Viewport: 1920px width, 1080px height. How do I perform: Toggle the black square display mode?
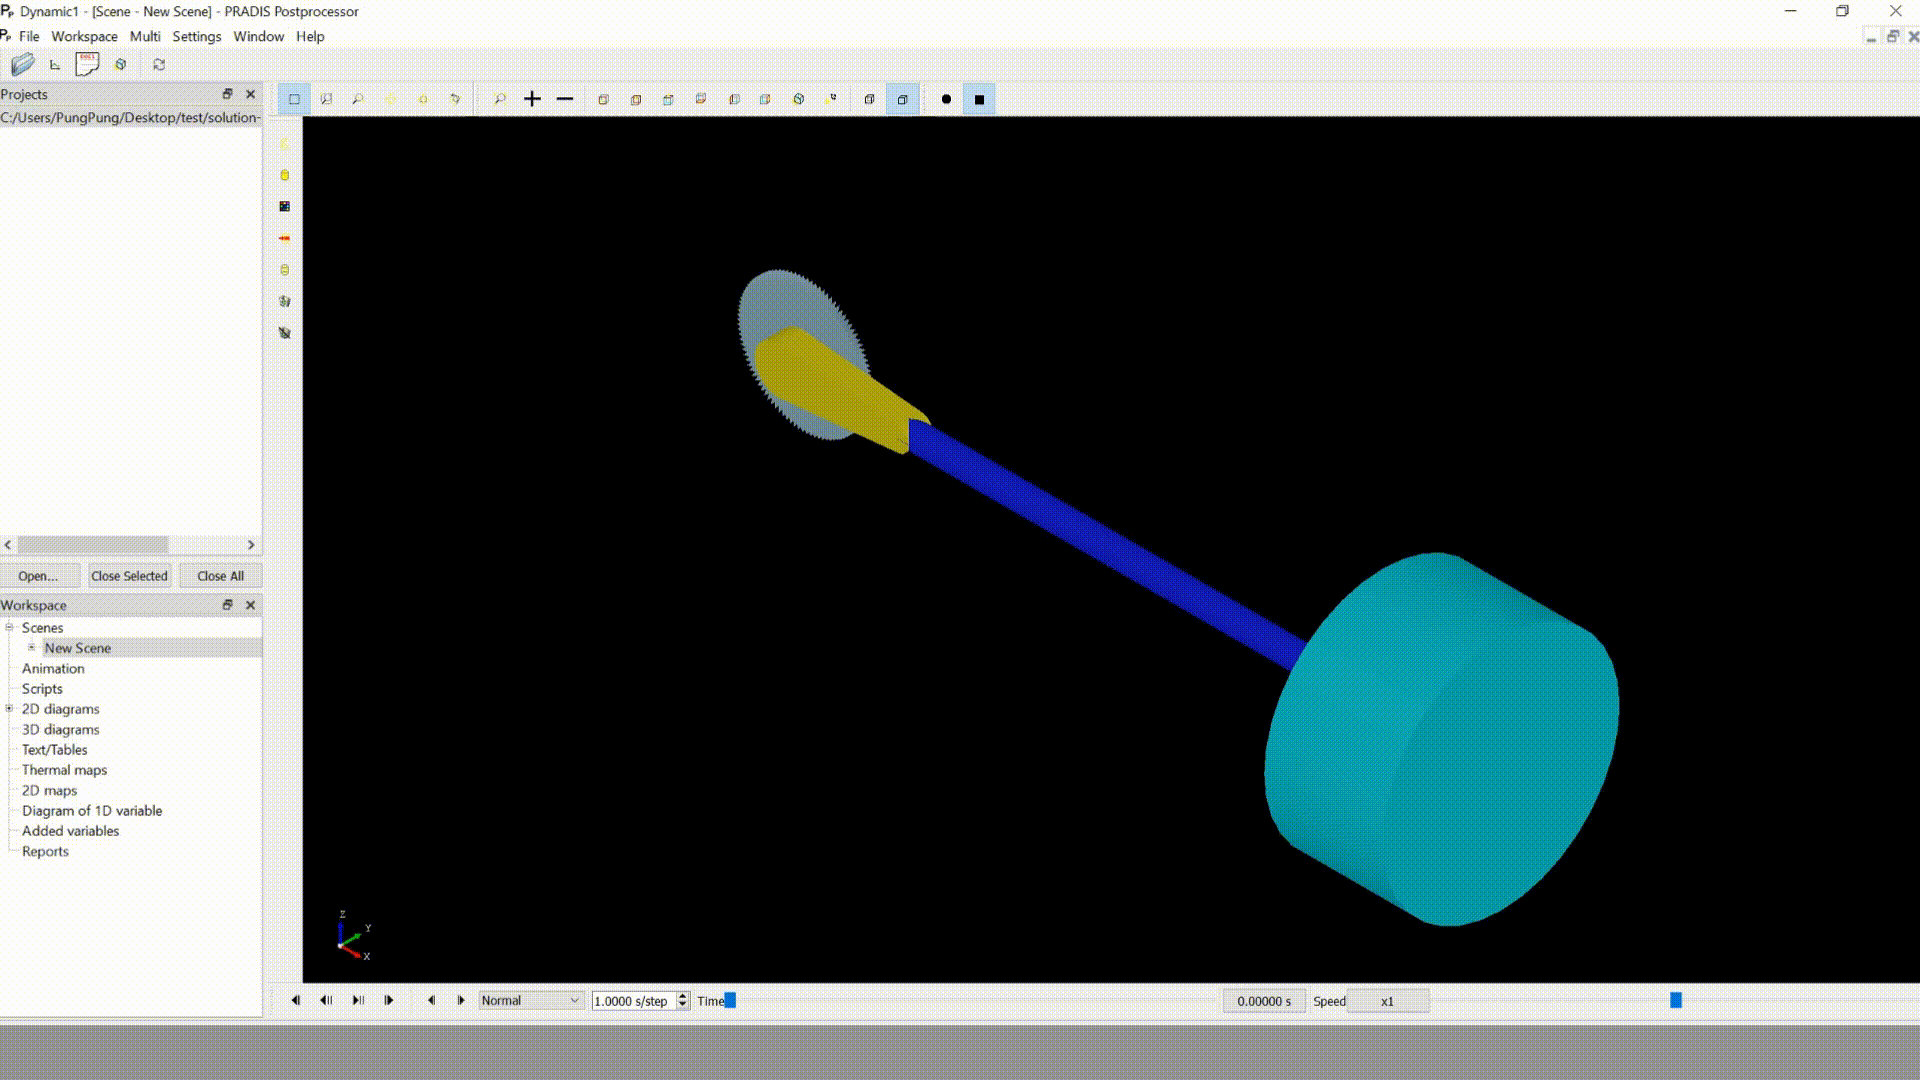click(x=979, y=99)
